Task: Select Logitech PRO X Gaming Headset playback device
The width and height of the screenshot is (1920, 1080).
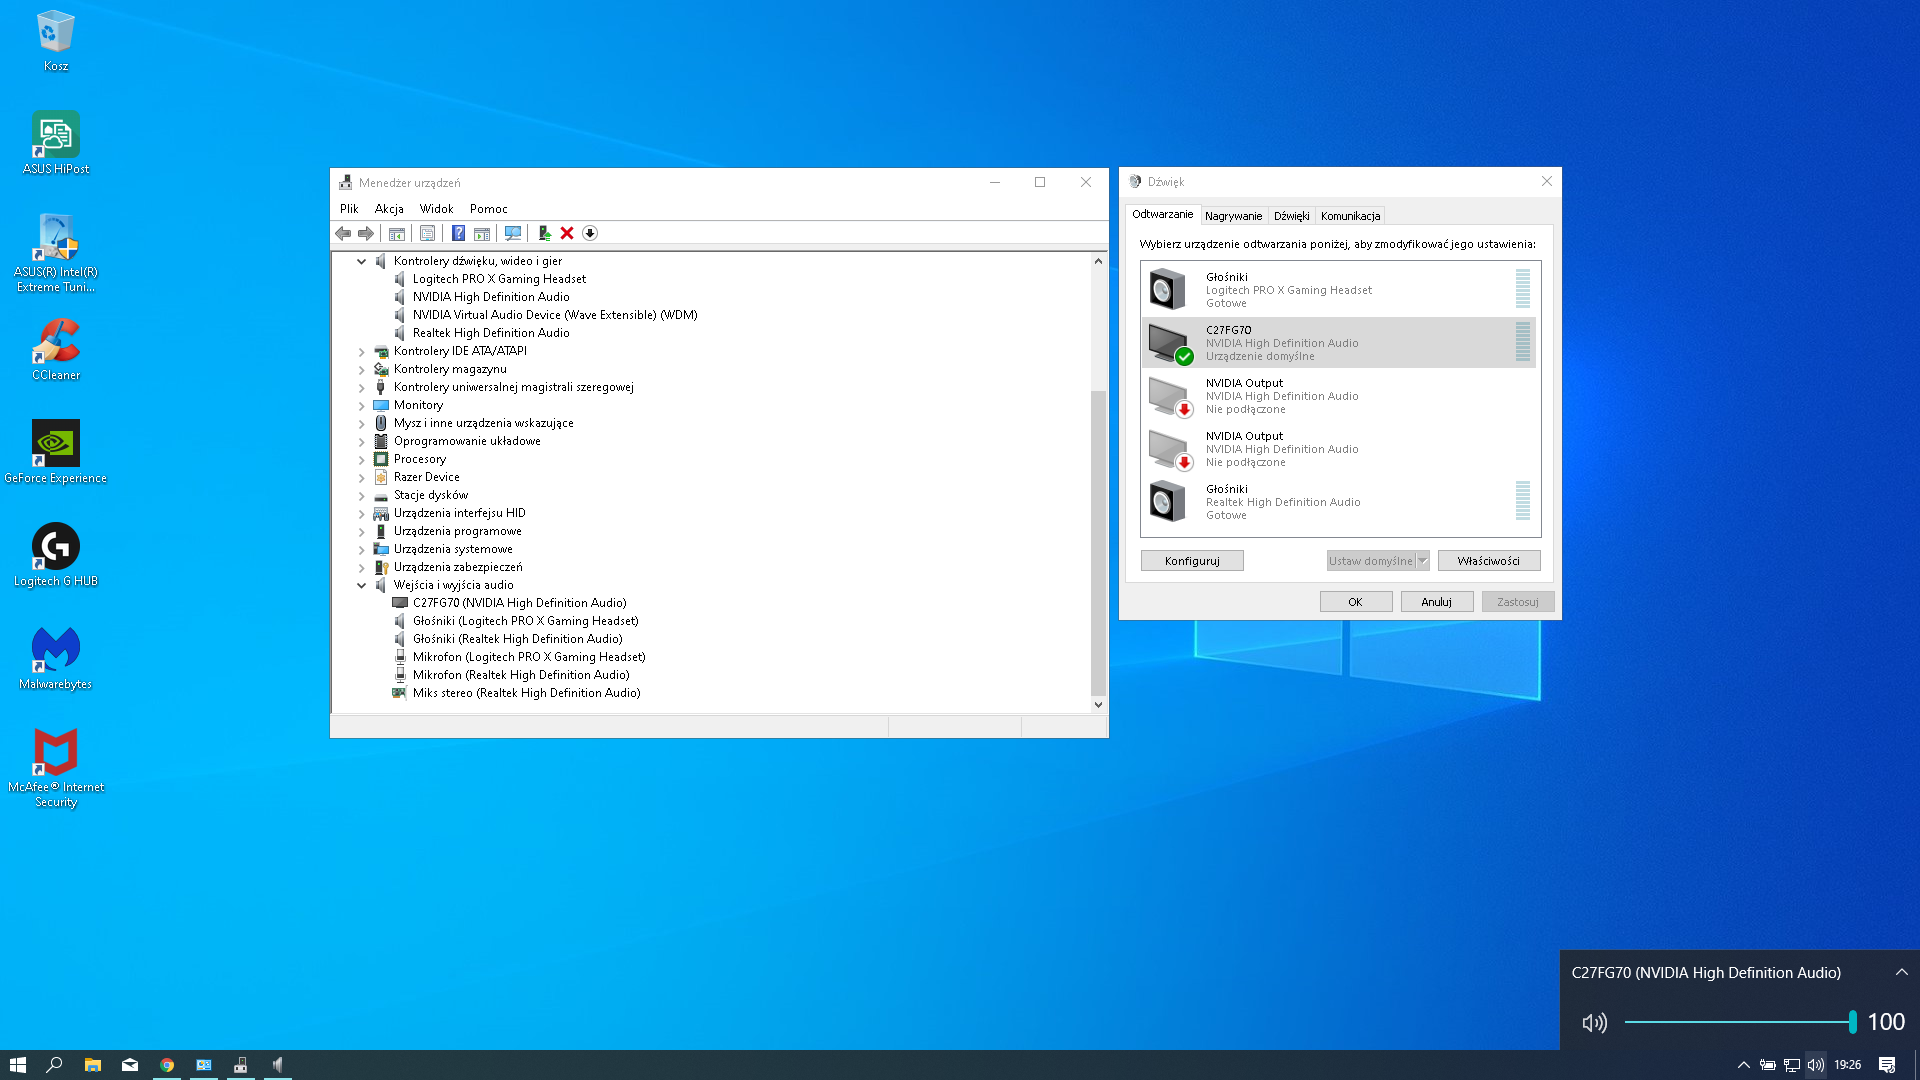Action: pos(1340,290)
